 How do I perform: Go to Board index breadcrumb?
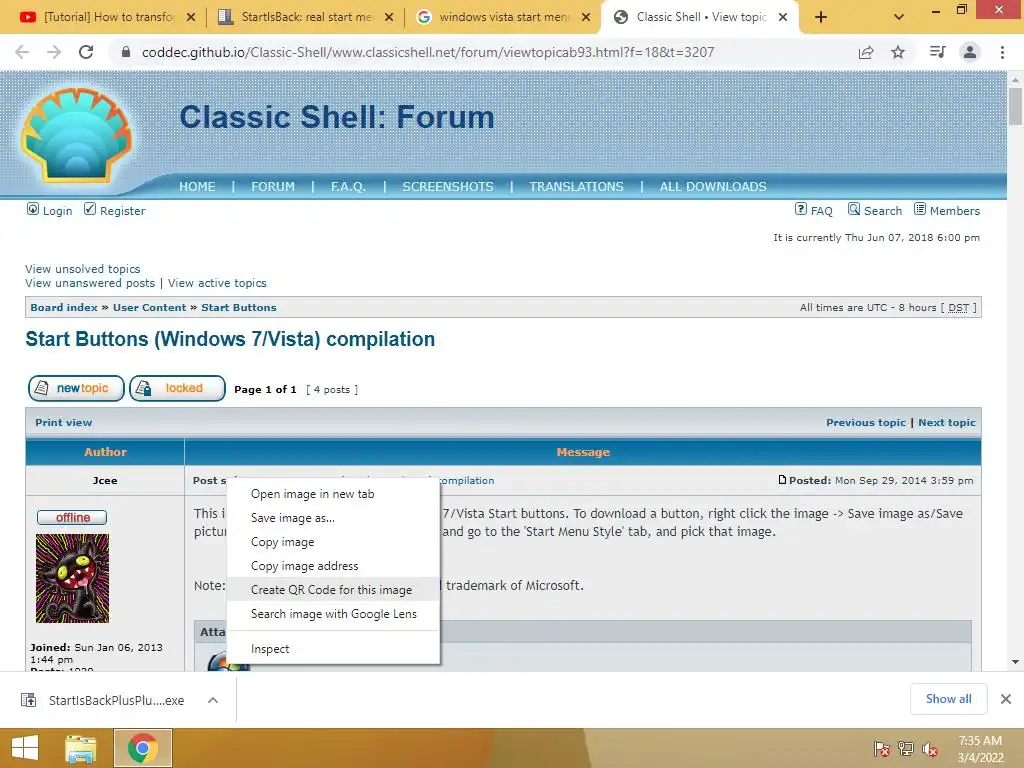tap(64, 308)
